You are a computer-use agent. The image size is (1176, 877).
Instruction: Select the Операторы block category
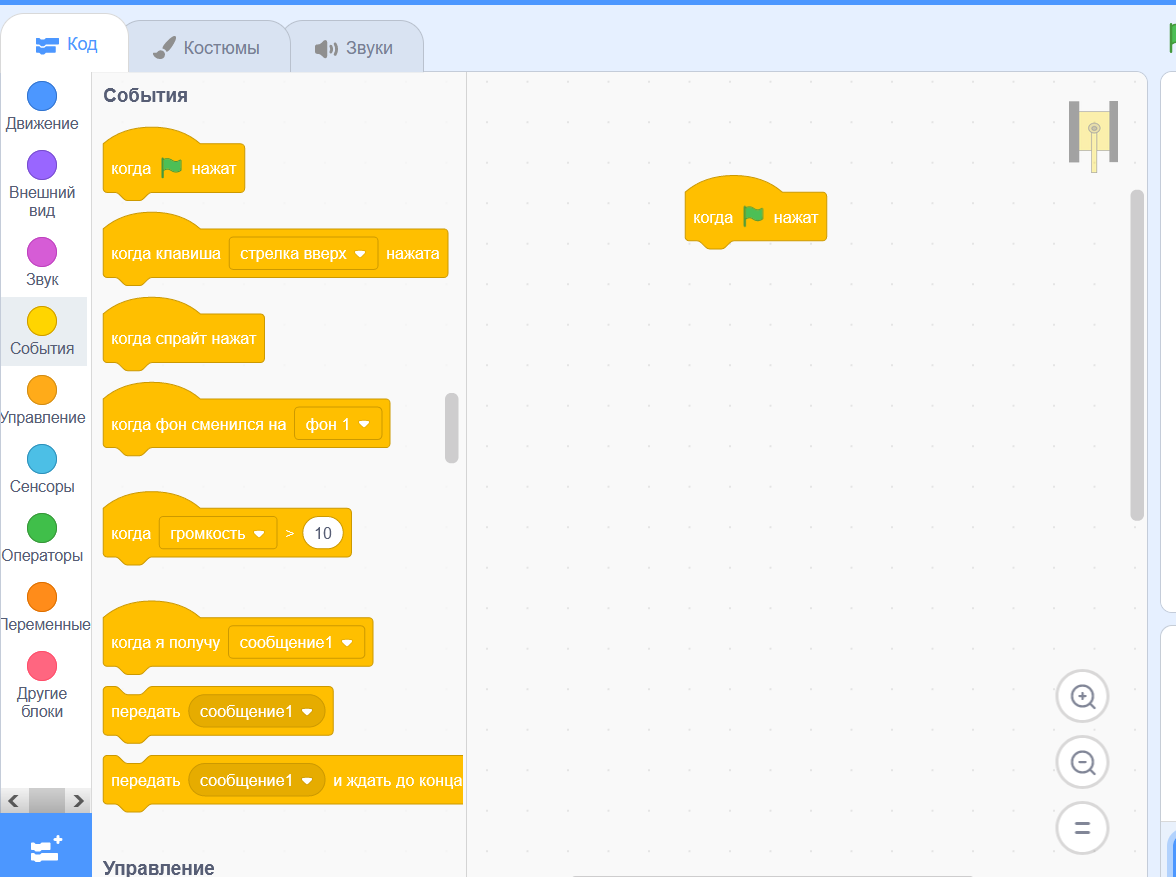click(x=42, y=539)
